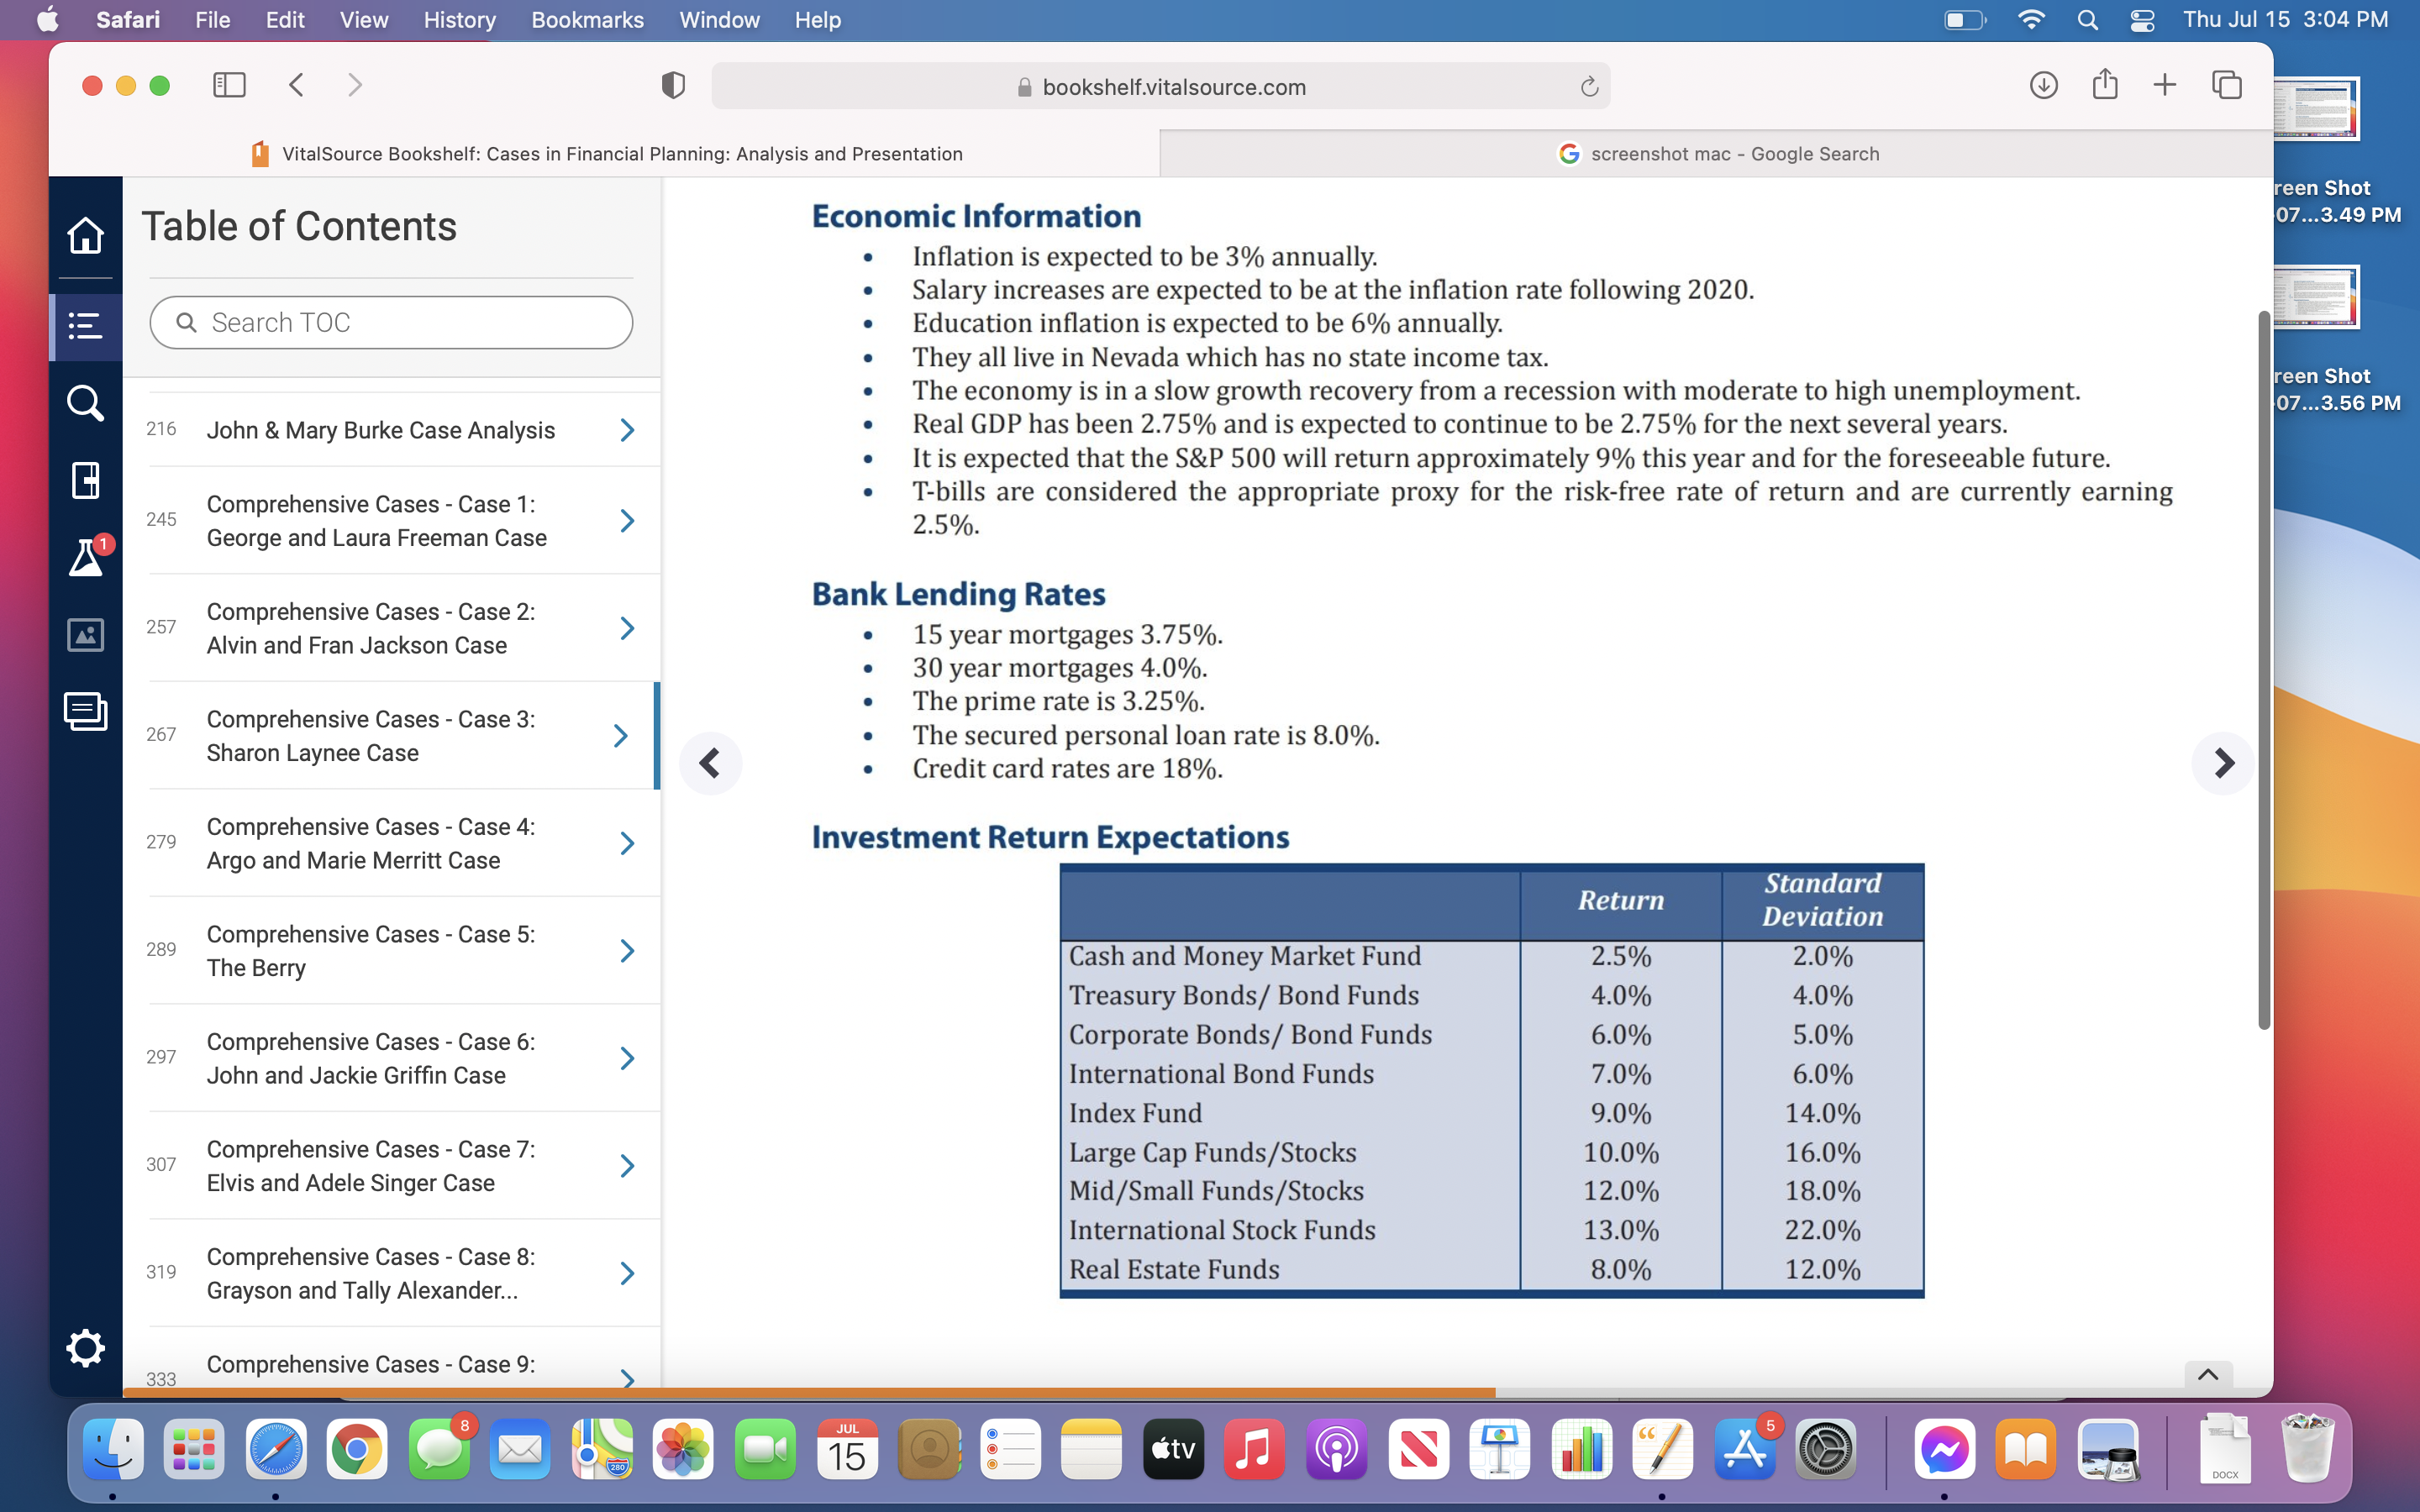Expand Case 7 Elvis and Adele Singer chevron

[x=627, y=1166]
